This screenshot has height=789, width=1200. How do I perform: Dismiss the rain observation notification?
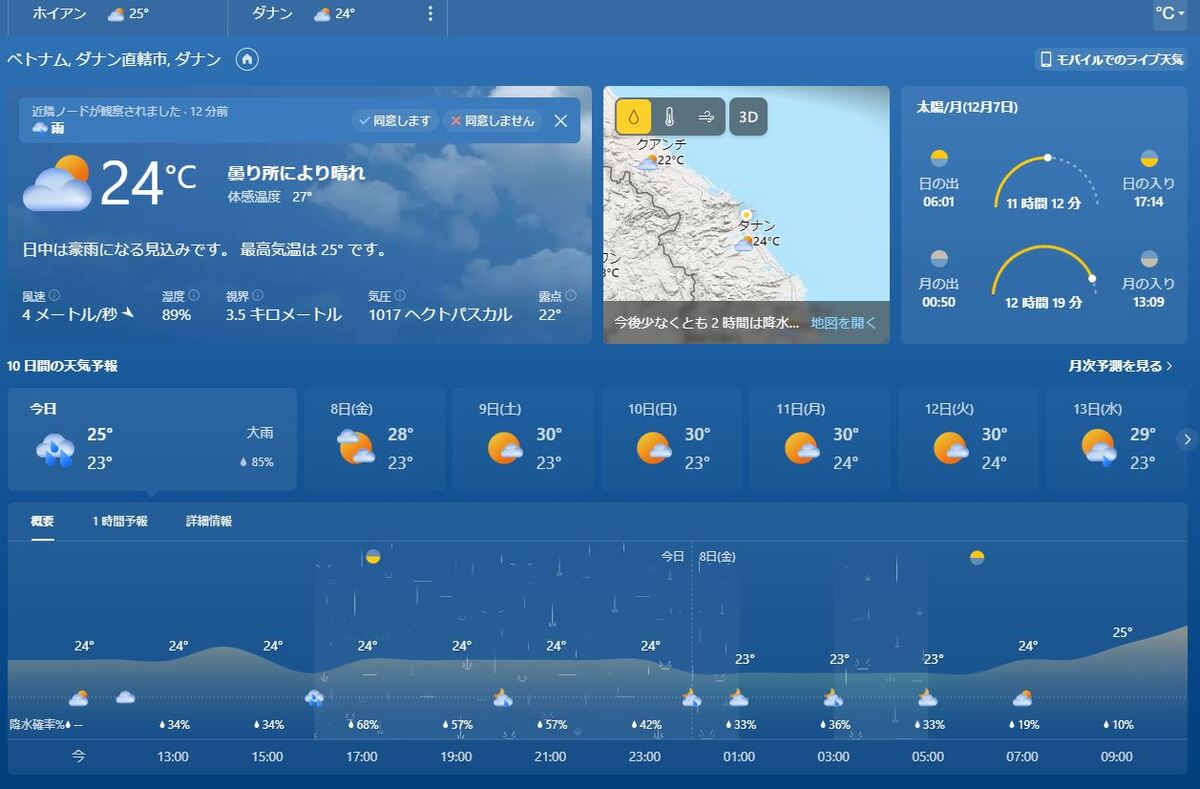561,120
